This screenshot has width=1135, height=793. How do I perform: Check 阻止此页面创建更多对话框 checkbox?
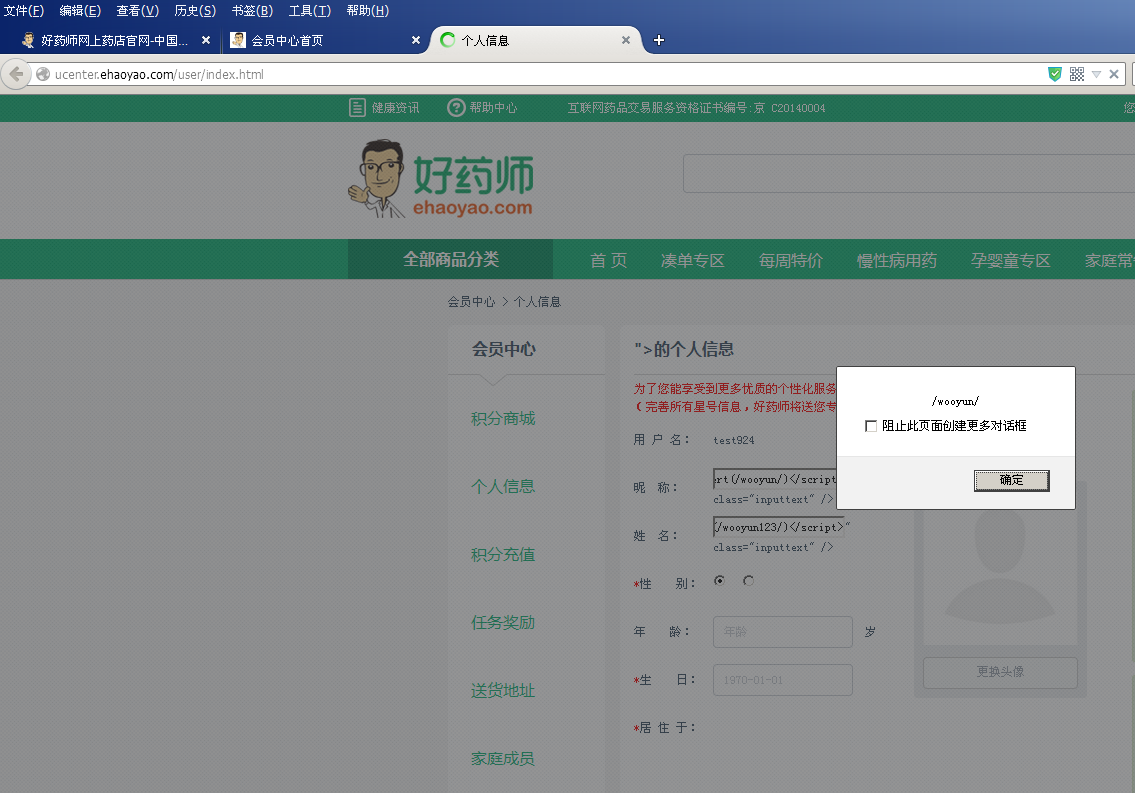(x=871, y=426)
